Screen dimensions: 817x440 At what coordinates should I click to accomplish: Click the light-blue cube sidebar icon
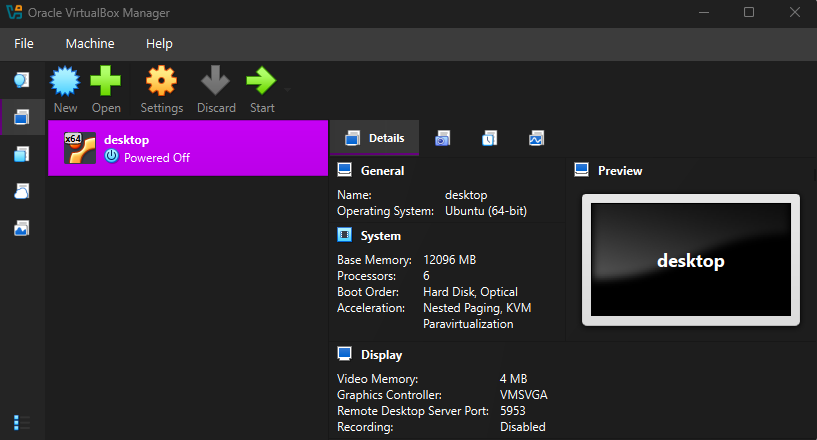point(21,154)
